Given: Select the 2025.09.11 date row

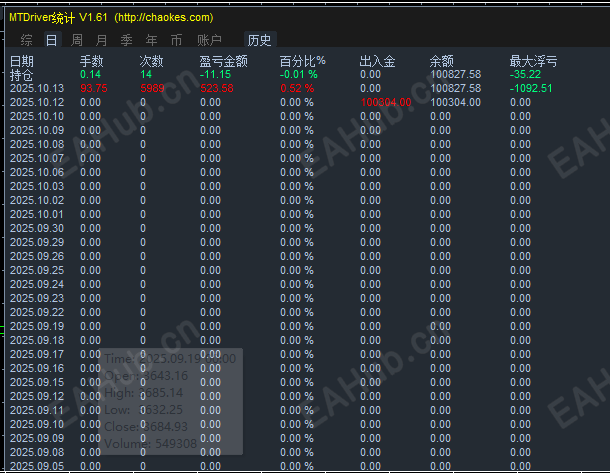Looking at the screenshot, I should (x=37, y=410).
